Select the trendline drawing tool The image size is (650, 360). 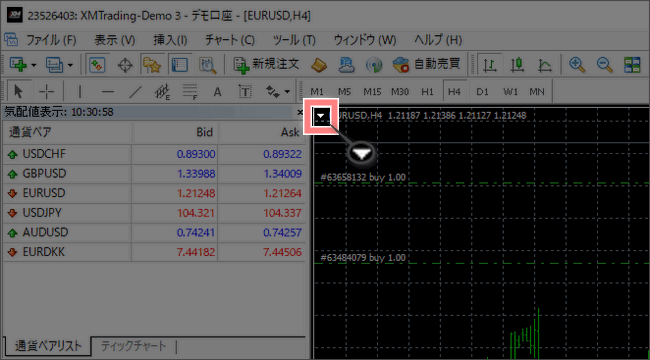(135, 92)
